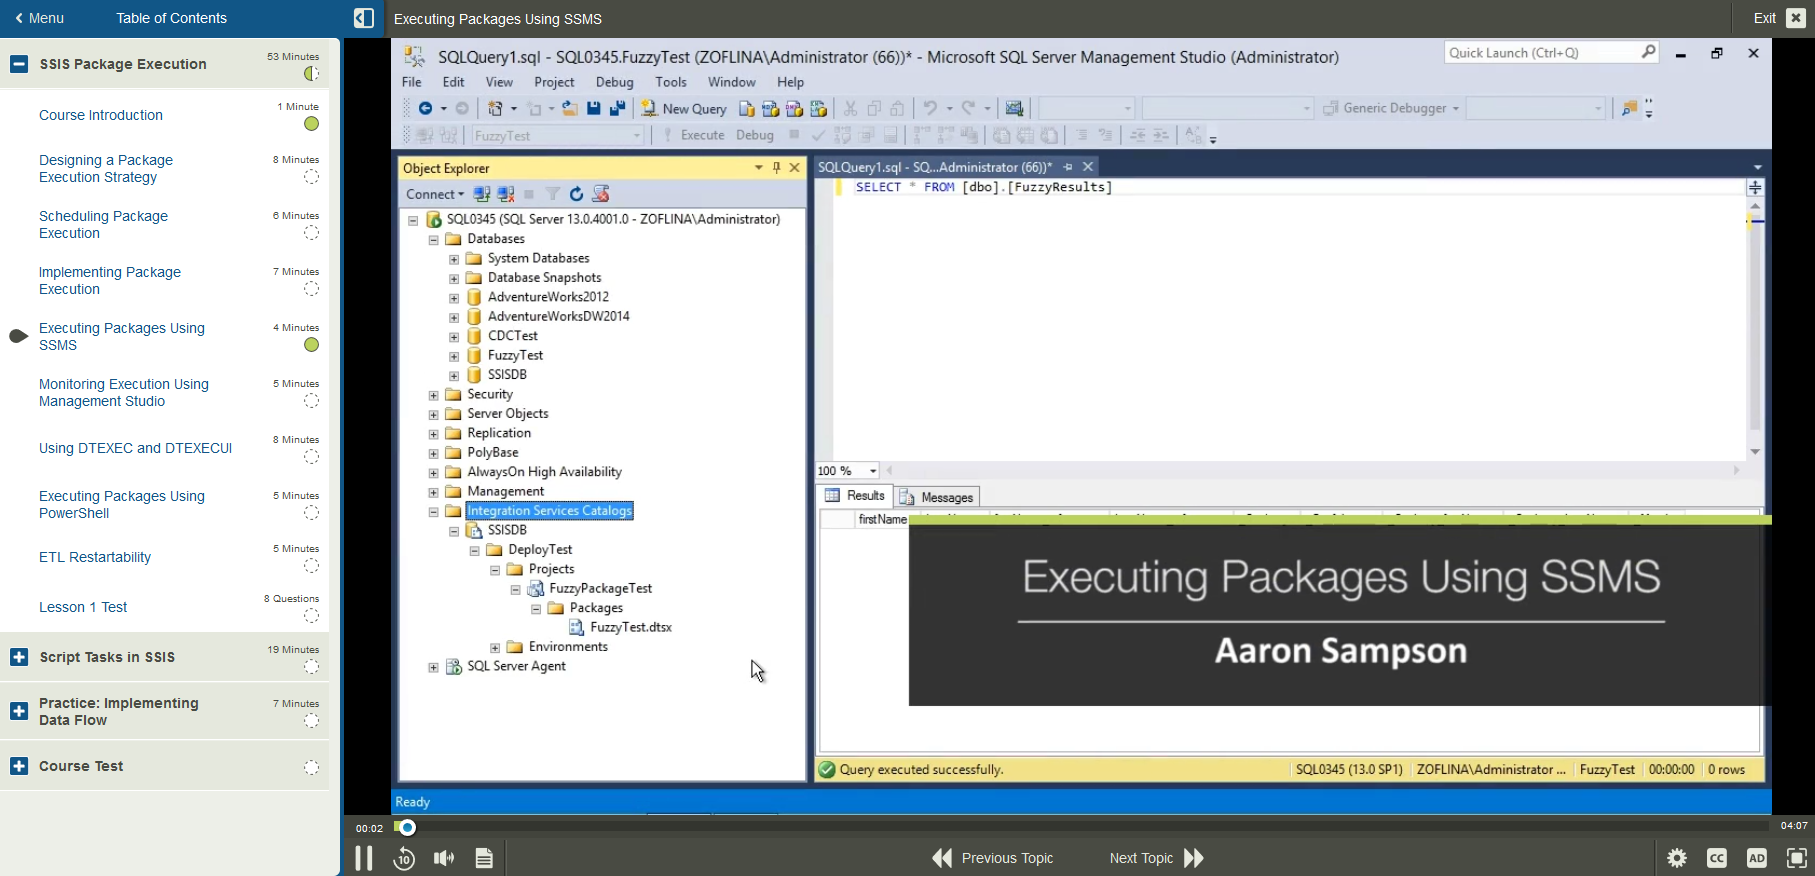The width and height of the screenshot is (1815, 876).
Task: Collapse SSIS Package Execution section
Action: pyautogui.click(x=19, y=64)
